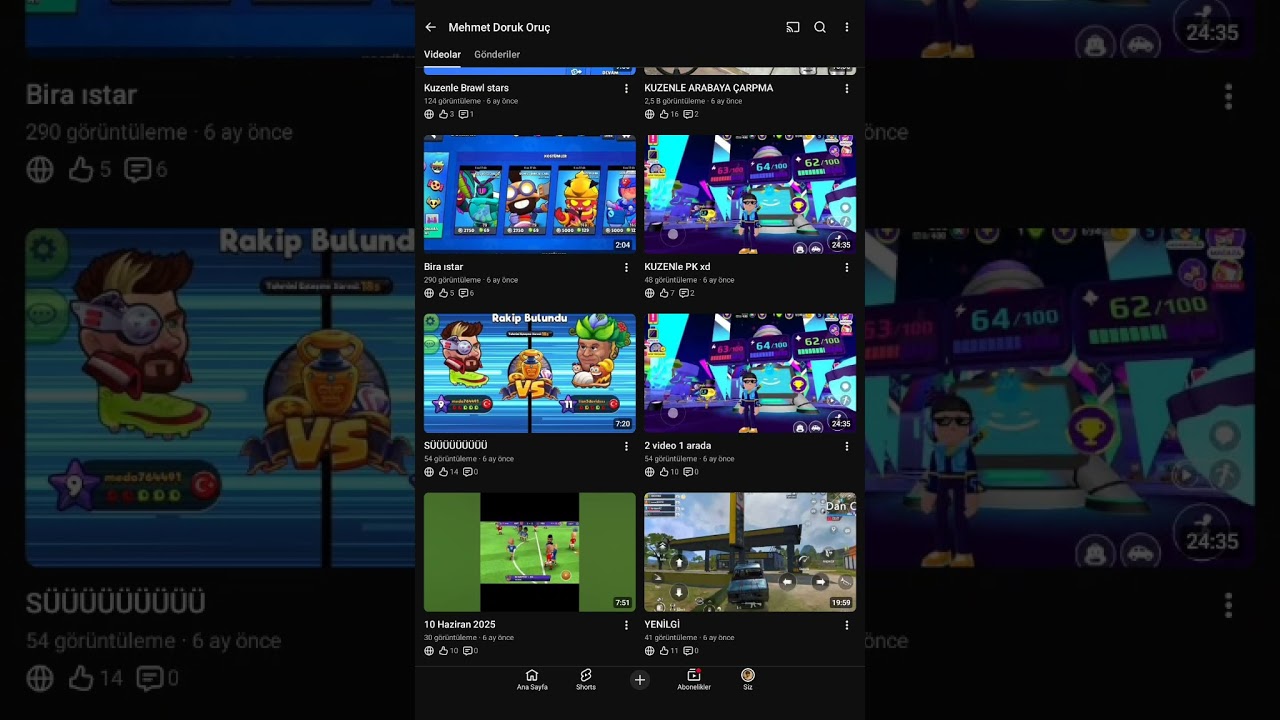This screenshot has height=720, width=1280.
Task: Switch to the Gönderiler tab
Action: 497,54
